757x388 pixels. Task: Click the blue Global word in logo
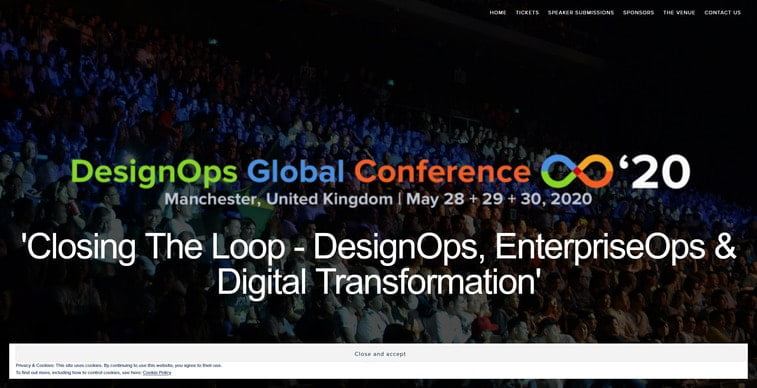tap(295, 171)
